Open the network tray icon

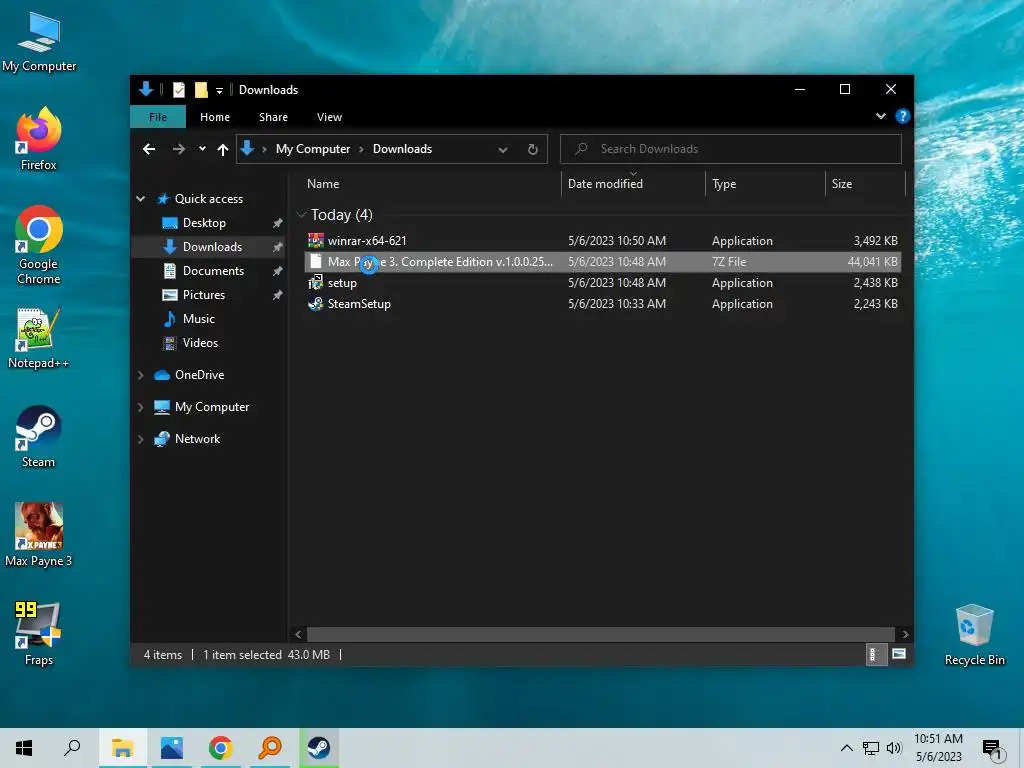click(x=871, y=748)
